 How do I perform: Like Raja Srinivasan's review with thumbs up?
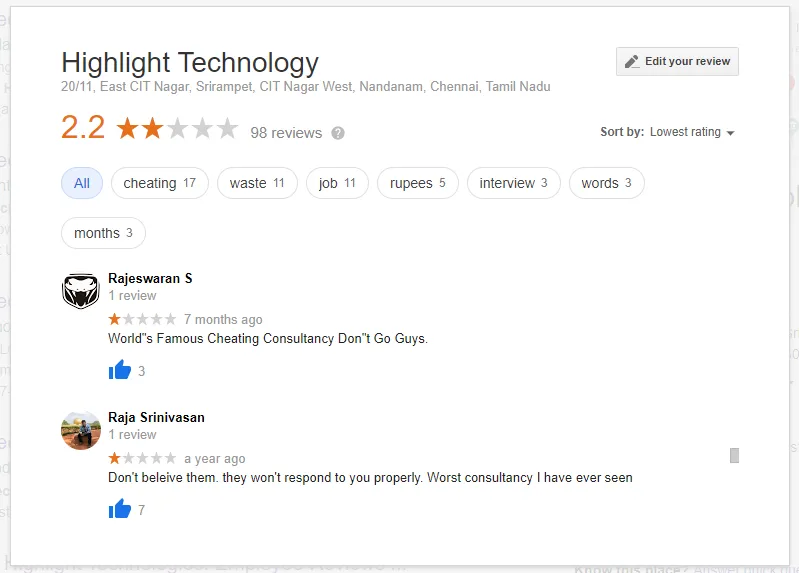[120, 509]
